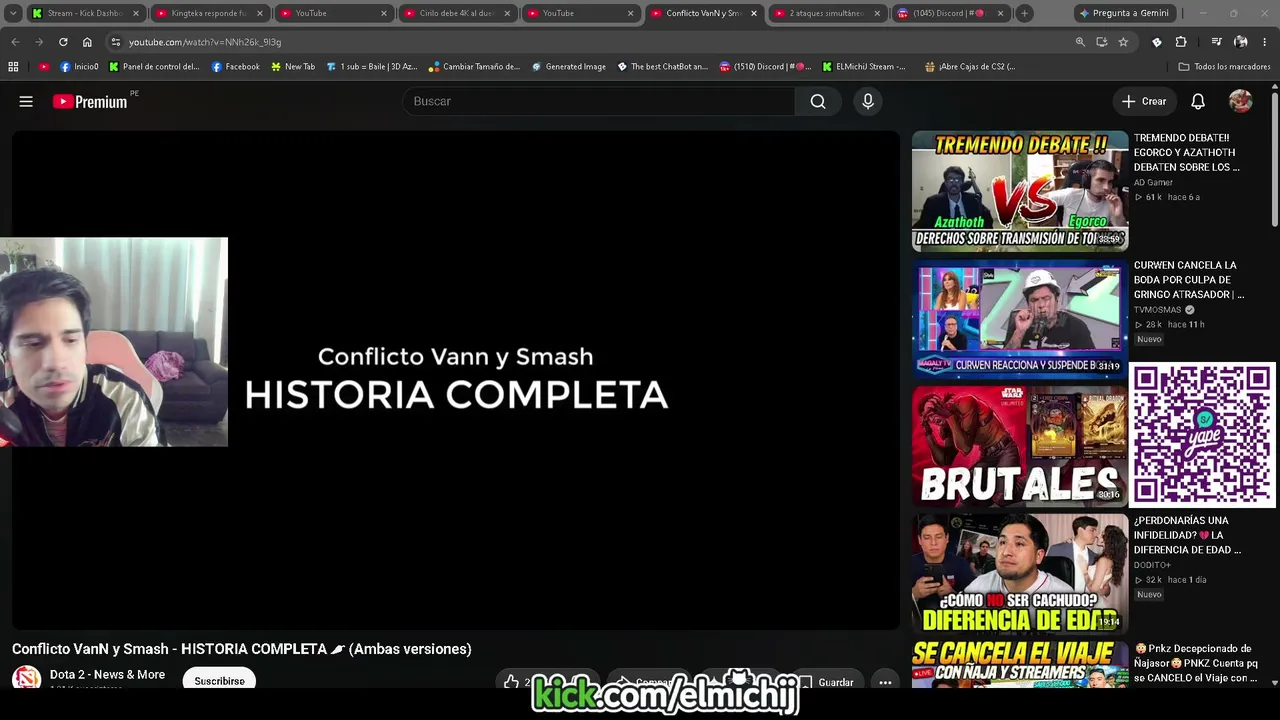Screen dimensions: 1280x720
Task: Open the YouTube guide hamburger menu
Action: coord(26,101)
